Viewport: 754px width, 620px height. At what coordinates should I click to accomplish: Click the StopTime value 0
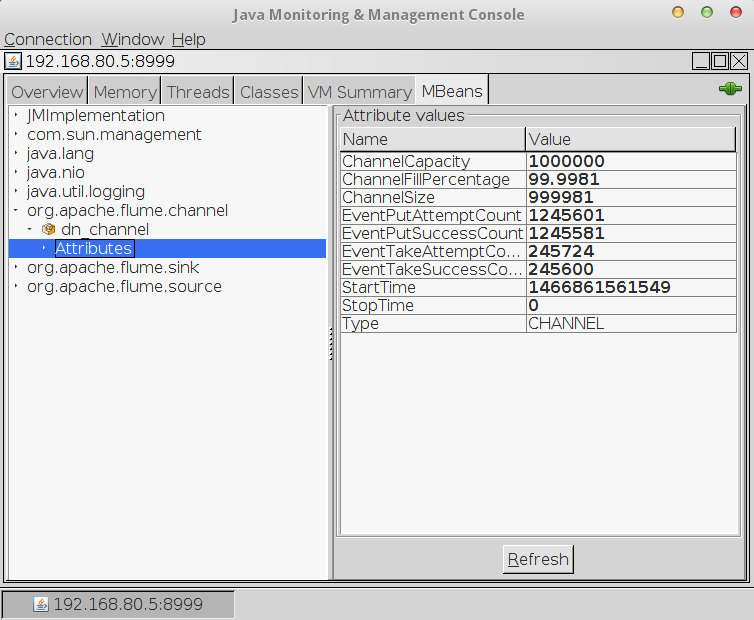pos(631,305)
